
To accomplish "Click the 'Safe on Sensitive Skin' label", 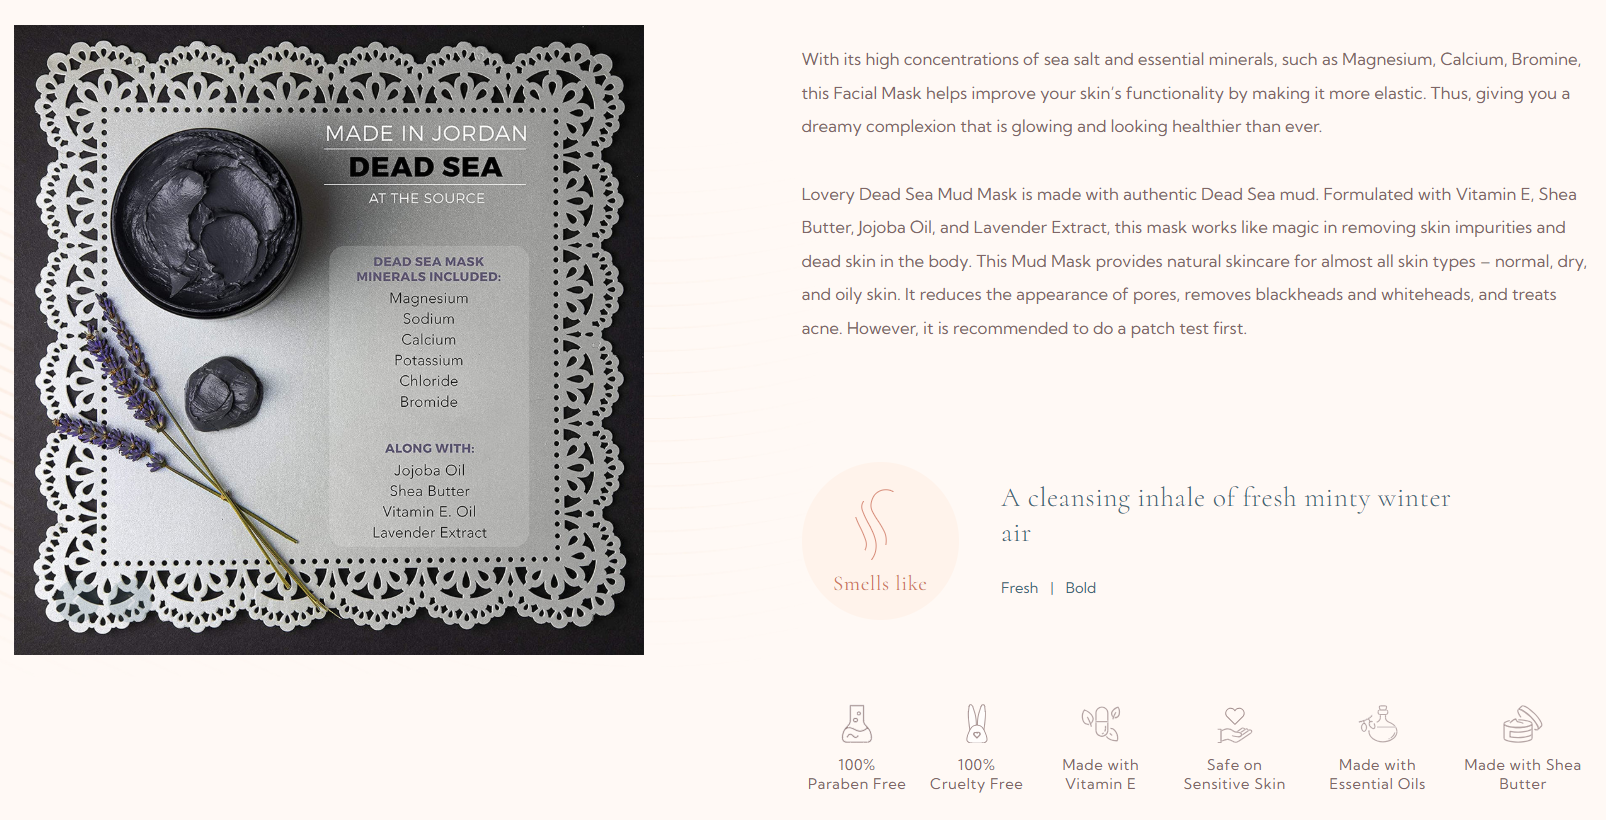I will point(1234,774).
